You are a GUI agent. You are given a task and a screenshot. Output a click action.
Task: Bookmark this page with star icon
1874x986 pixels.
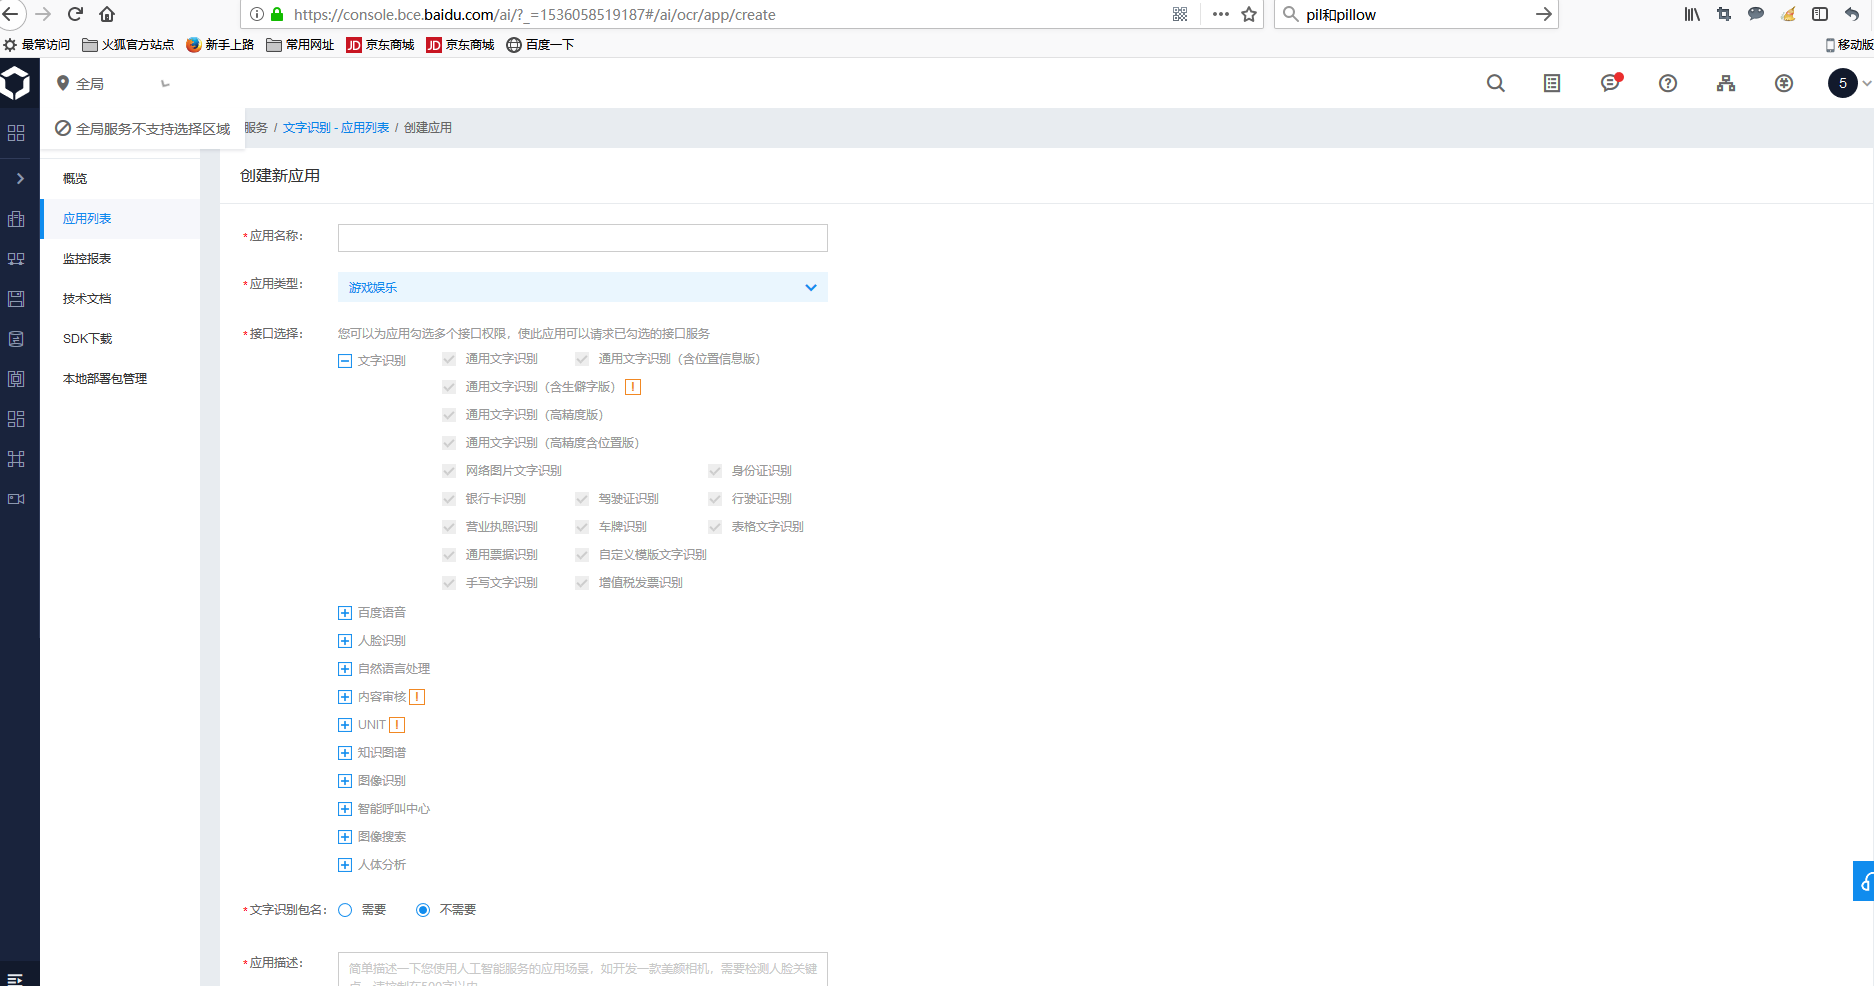tap(1249, 14)
